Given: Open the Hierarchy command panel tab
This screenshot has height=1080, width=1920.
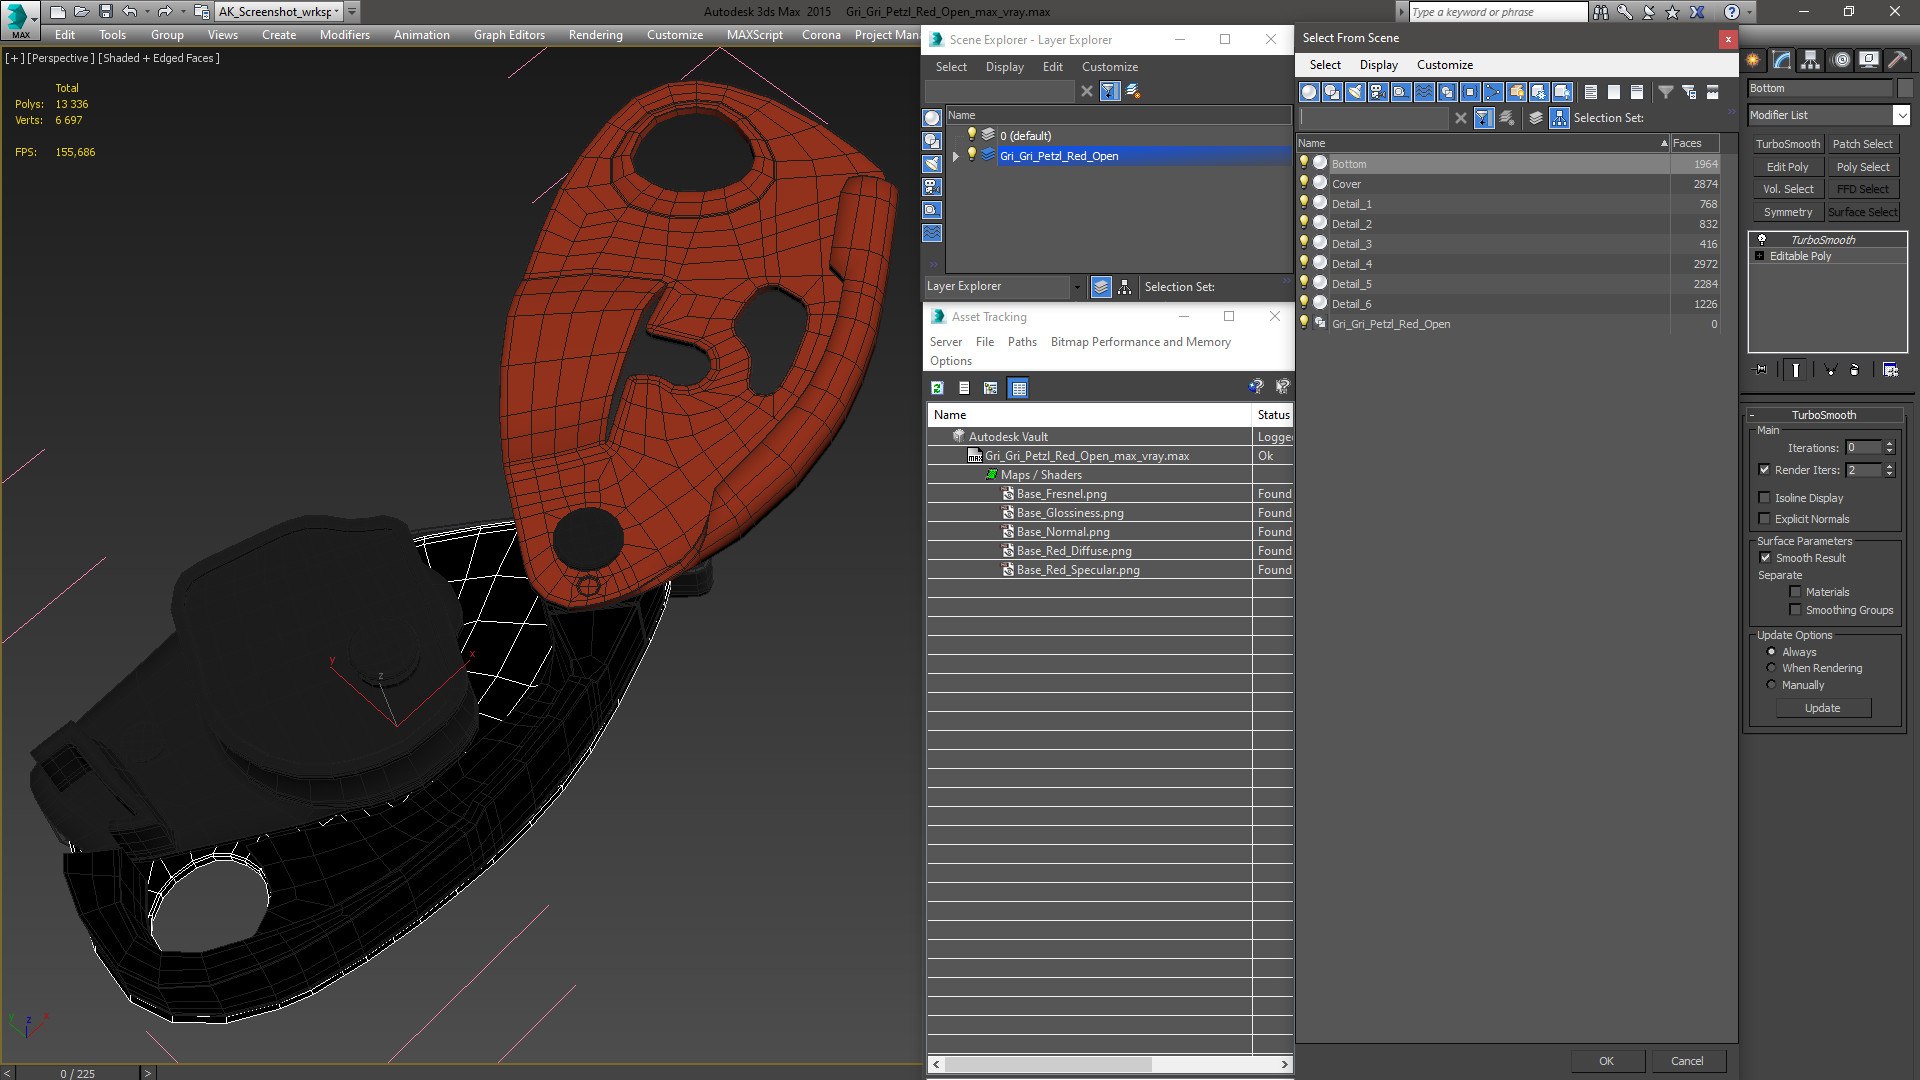Looking at the screenshot, I should click(x=1810, y=60).
